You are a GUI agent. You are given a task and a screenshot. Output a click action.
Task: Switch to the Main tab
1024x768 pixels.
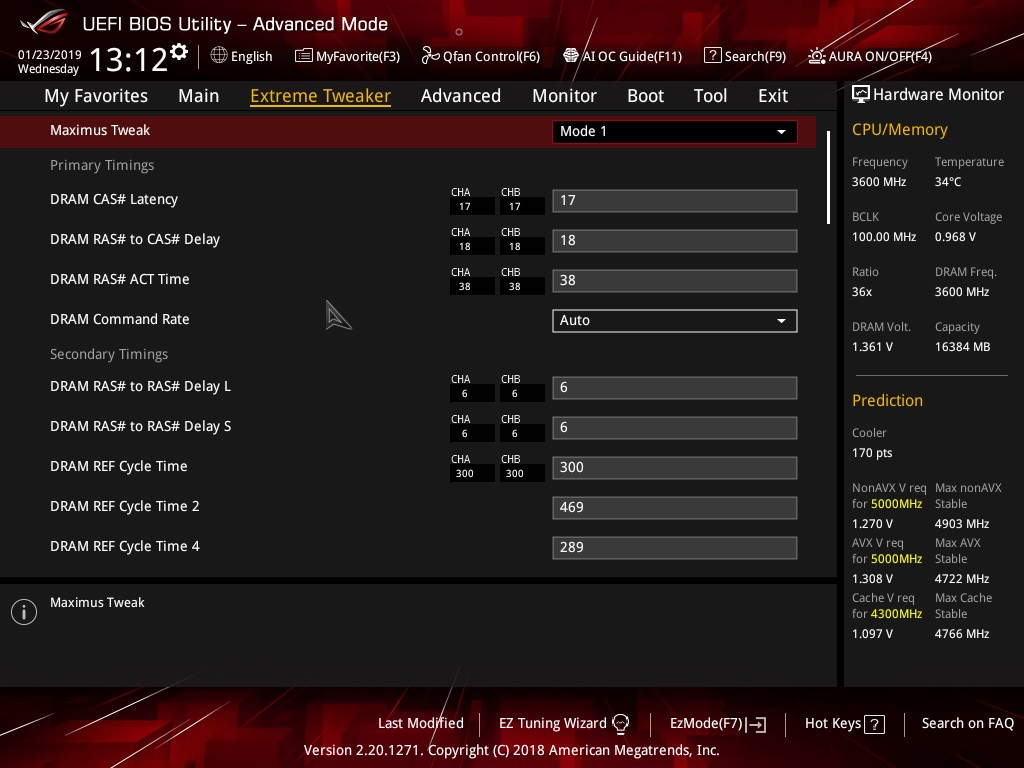[199, 96]
